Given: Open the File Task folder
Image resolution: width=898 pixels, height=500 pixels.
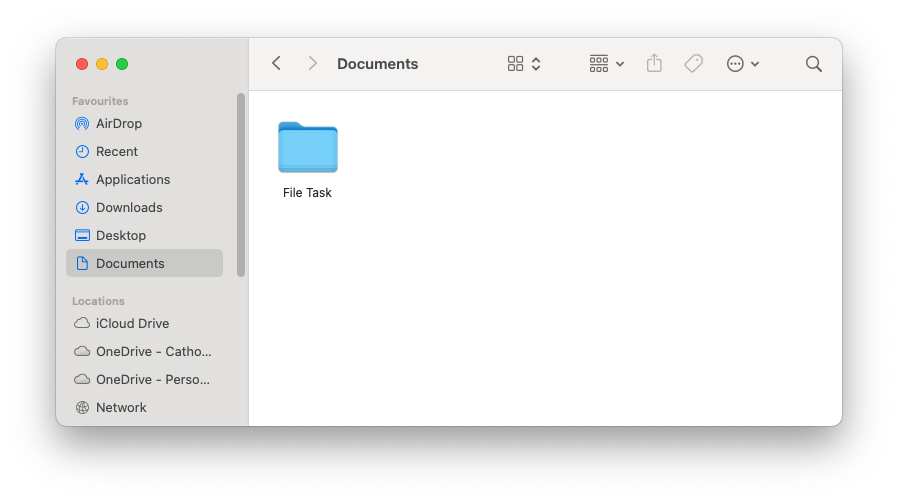Looking at the screenshot, I should 307,148.
